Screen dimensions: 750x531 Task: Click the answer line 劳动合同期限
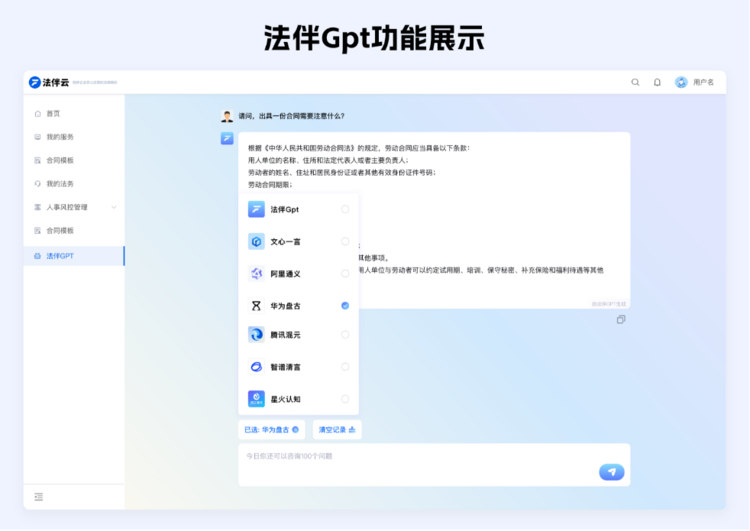pos(270,185)
